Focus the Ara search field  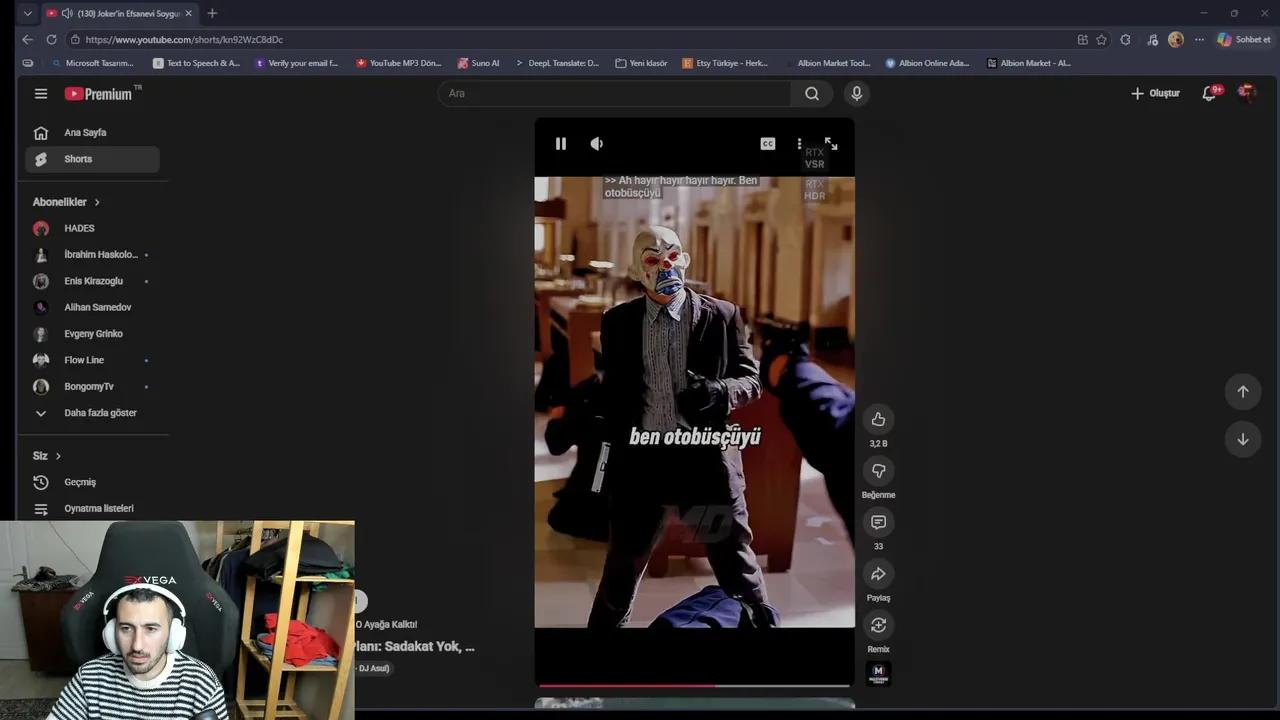614,93
